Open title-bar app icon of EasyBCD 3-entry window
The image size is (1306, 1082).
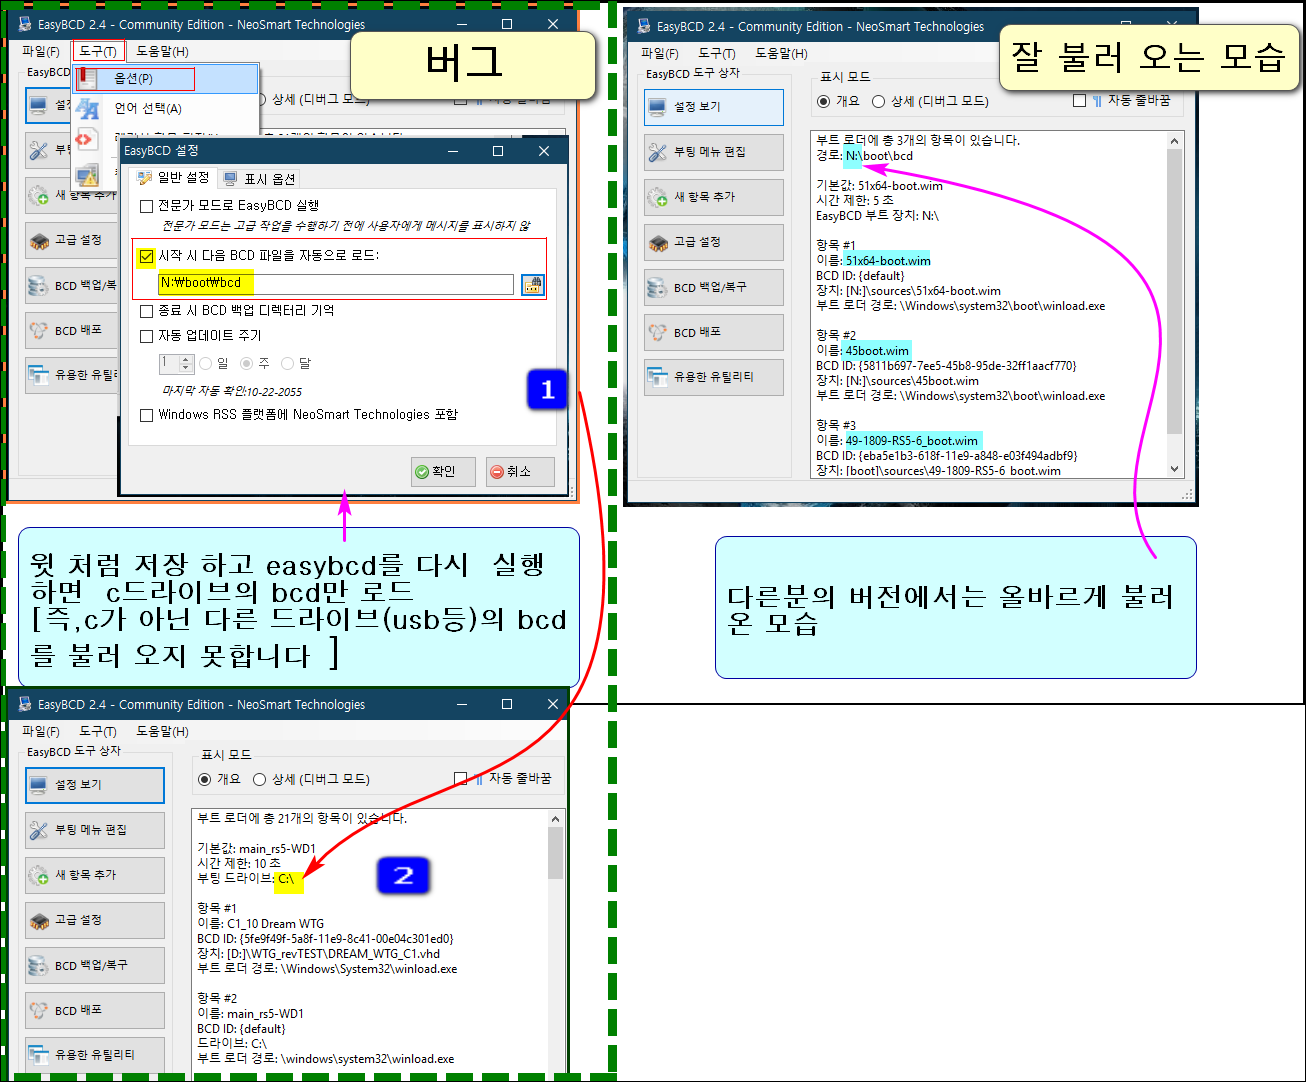pyautogui.click(x=644, y=26)
